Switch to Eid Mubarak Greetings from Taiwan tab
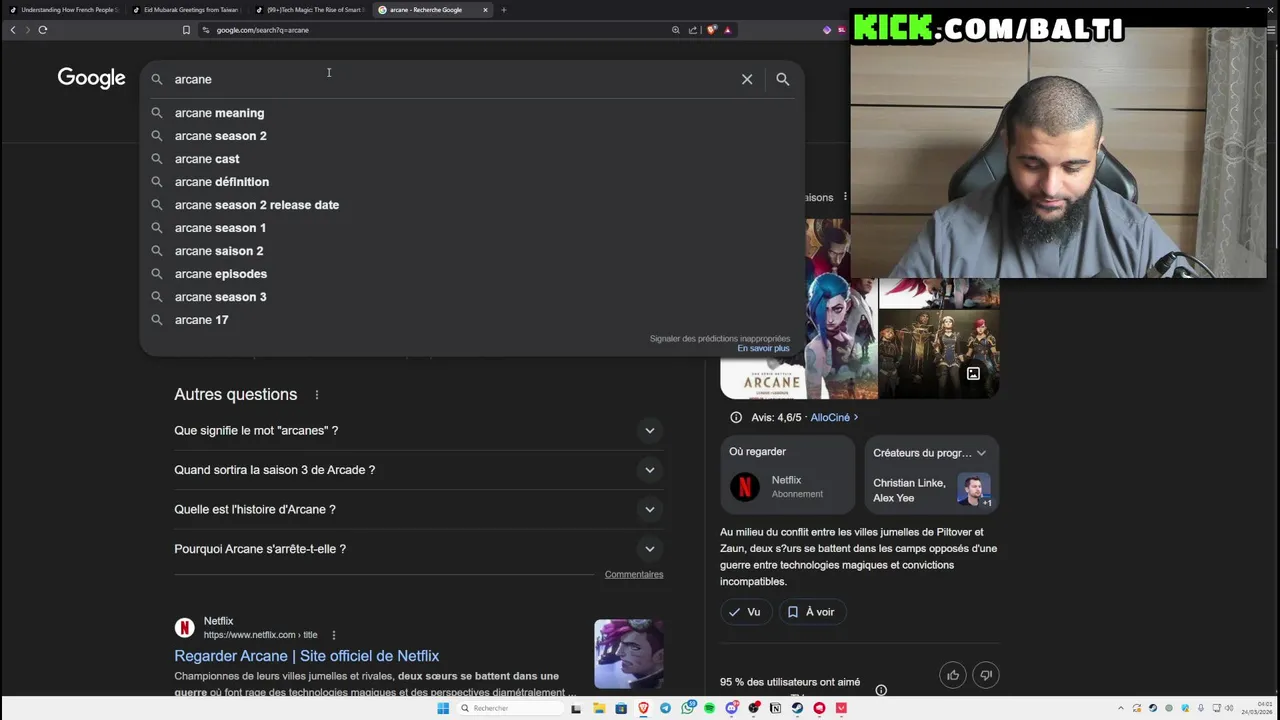This screenshot has height=720, width=1280. pyautogui.click(x=185, y=10)
